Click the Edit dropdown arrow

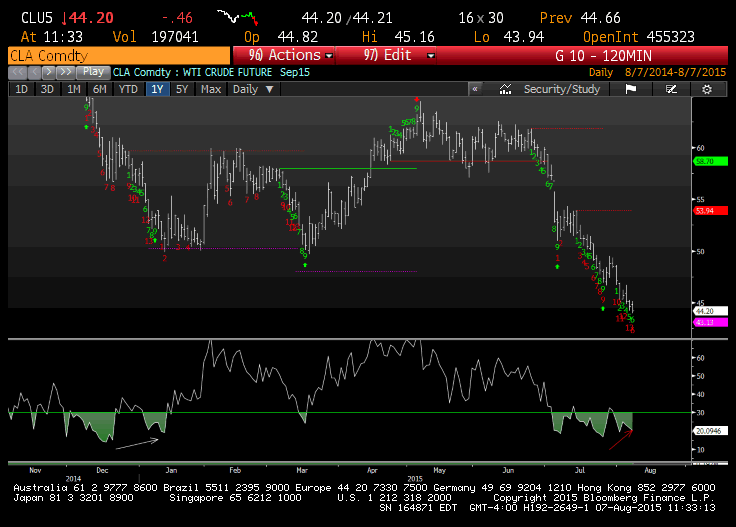(430, 56)
